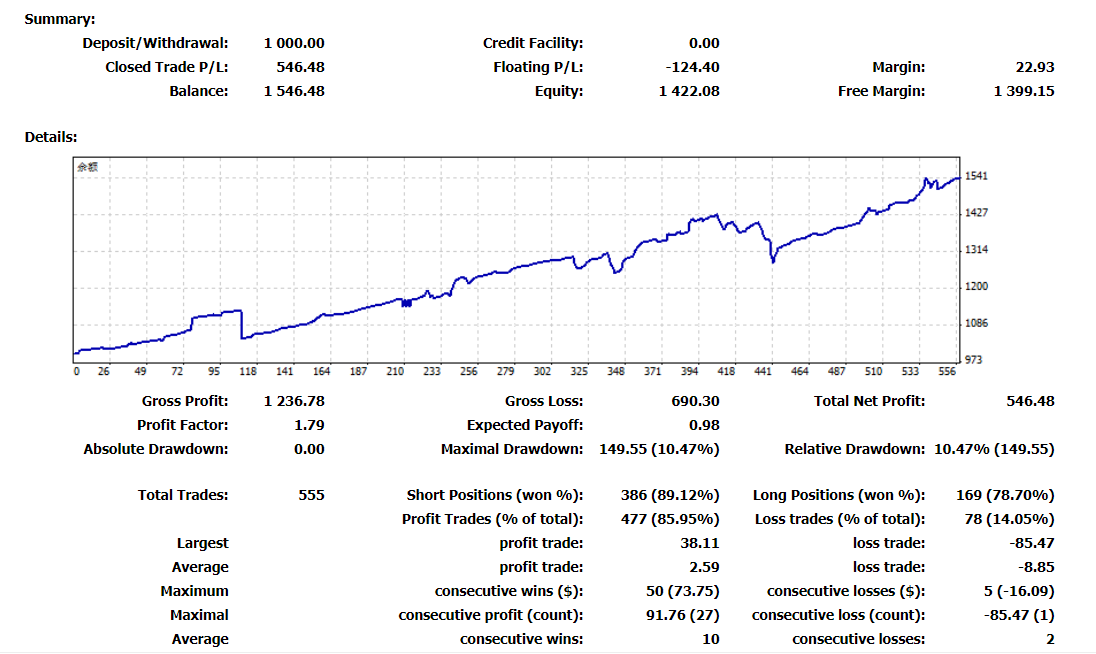Viewport: 1096px width, 654px height.
Task: Click the 1541 y-axis label on chart
Action: tap(976, 176)
